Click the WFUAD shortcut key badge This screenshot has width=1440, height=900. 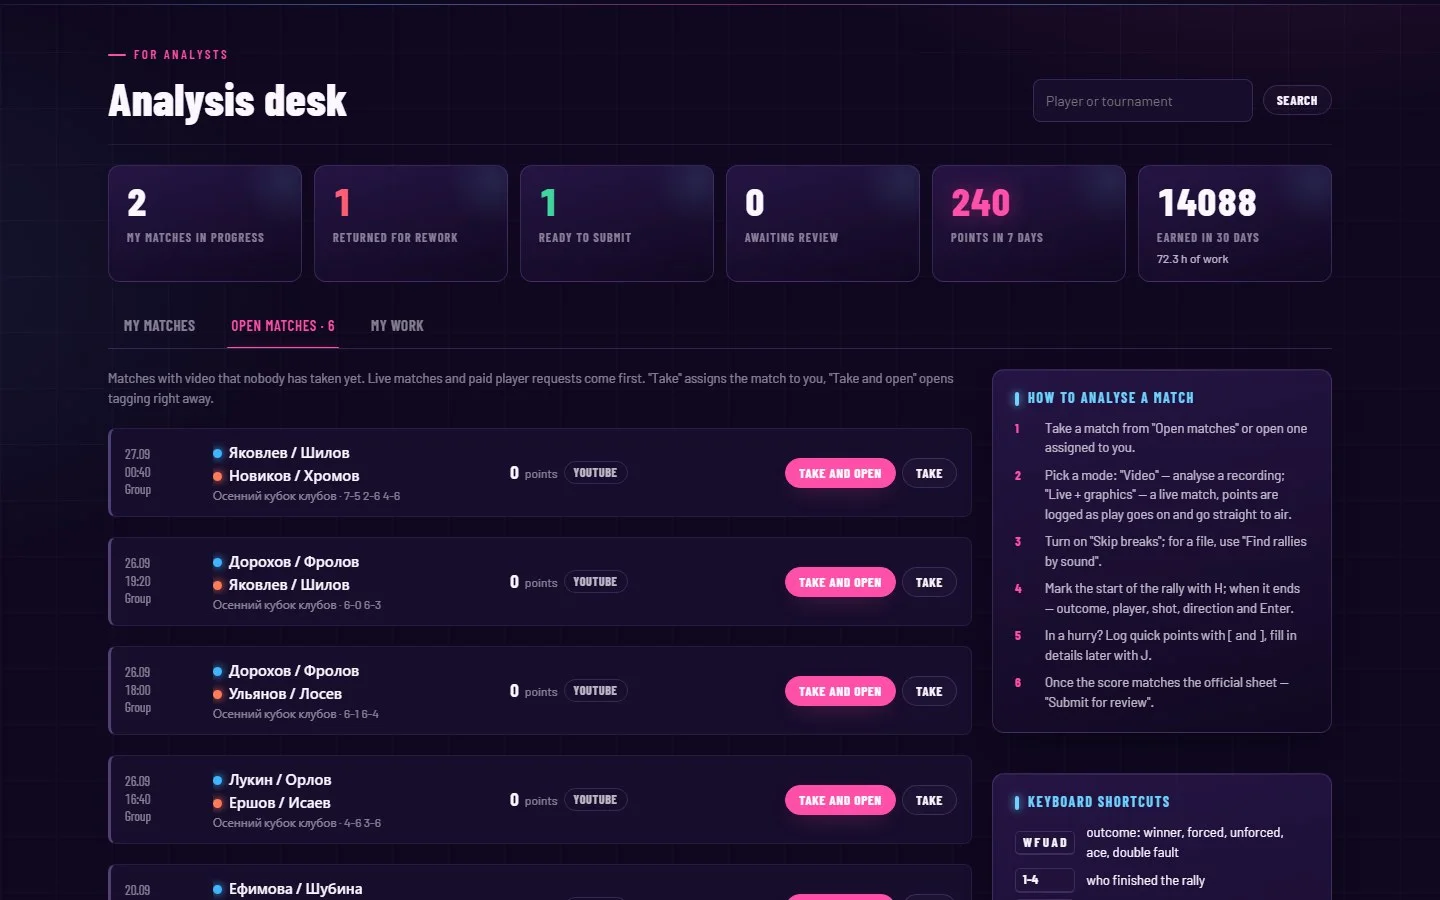[x=1045, y=843]
